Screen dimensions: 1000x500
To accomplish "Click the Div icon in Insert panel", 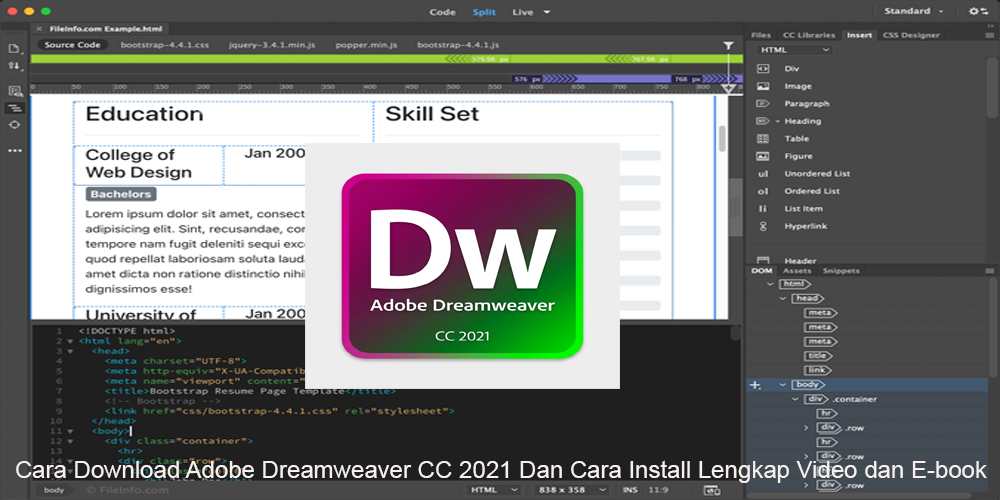I will point(763,68).
